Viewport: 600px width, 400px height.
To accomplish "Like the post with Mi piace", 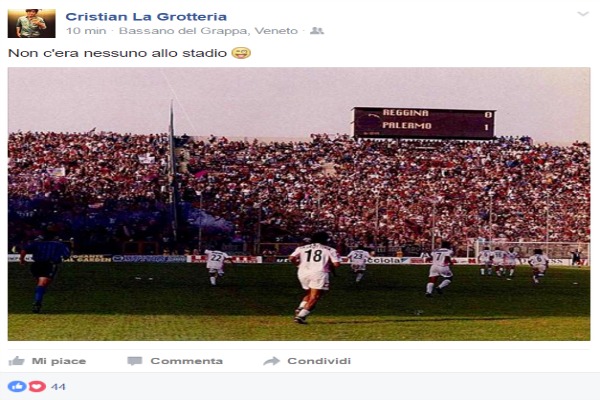I will pos(47,361).
